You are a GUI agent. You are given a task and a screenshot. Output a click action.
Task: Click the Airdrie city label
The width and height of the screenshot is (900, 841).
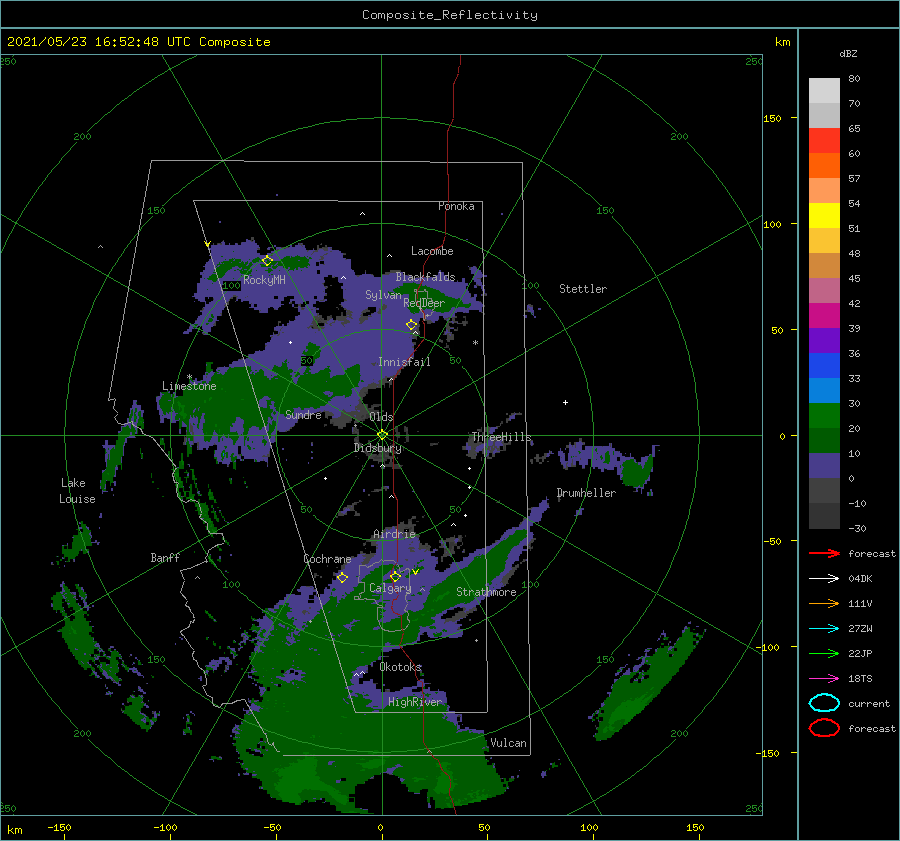click(x=394, y=534)
